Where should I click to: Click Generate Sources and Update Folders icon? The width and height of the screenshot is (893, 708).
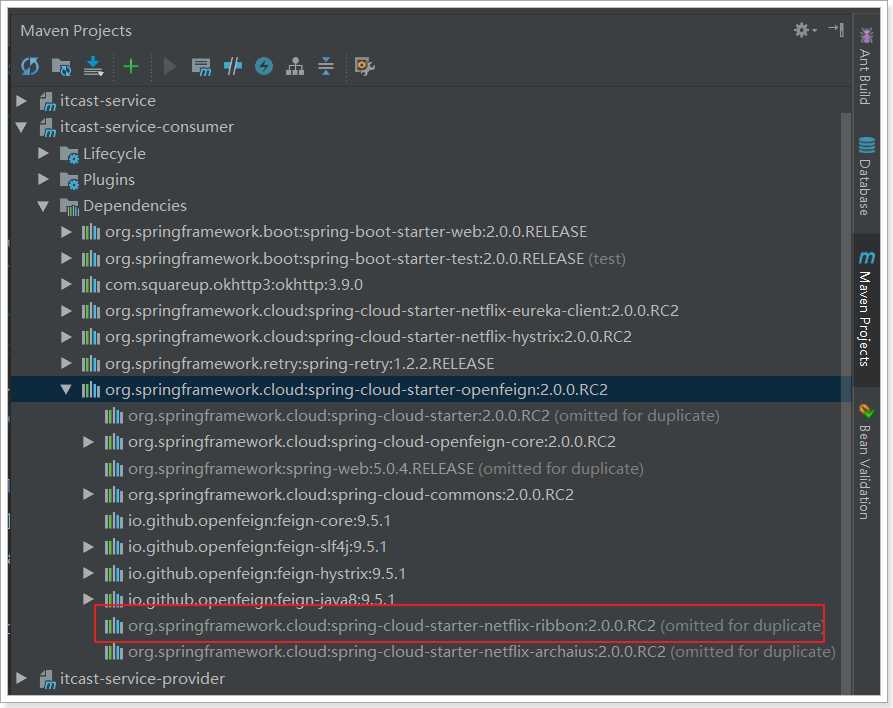pos(62,67)
